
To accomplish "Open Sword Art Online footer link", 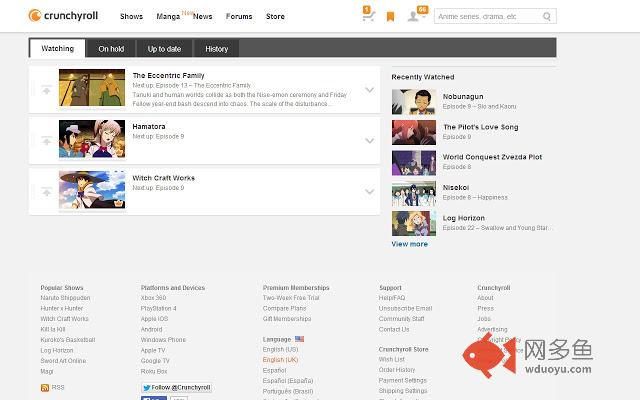I will click(63, 361).
